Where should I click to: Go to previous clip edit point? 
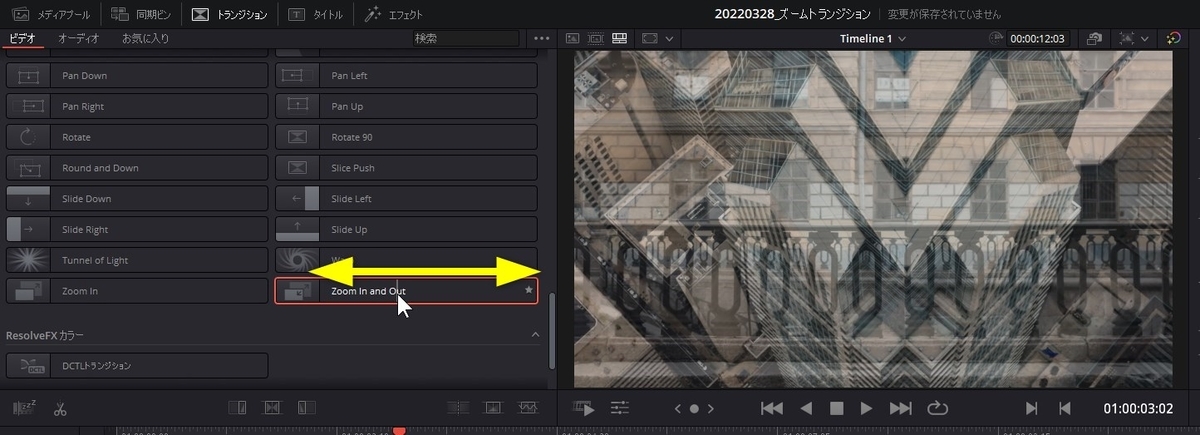[x=1065, y=408]
